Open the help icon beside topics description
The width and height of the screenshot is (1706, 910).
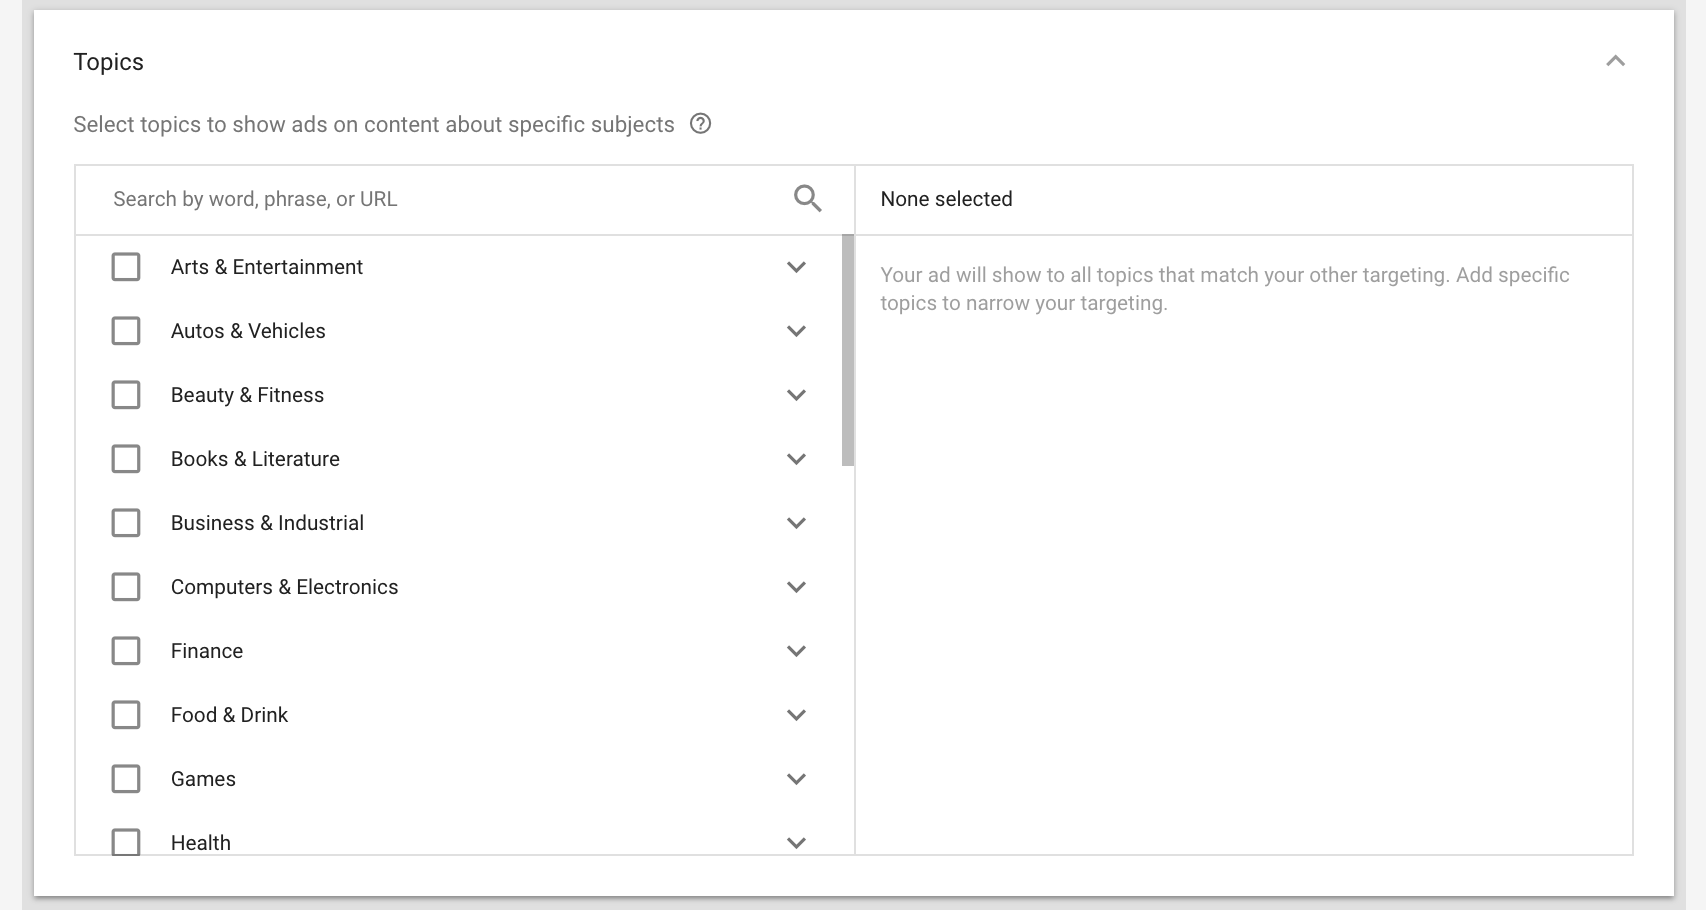[701, 124]
